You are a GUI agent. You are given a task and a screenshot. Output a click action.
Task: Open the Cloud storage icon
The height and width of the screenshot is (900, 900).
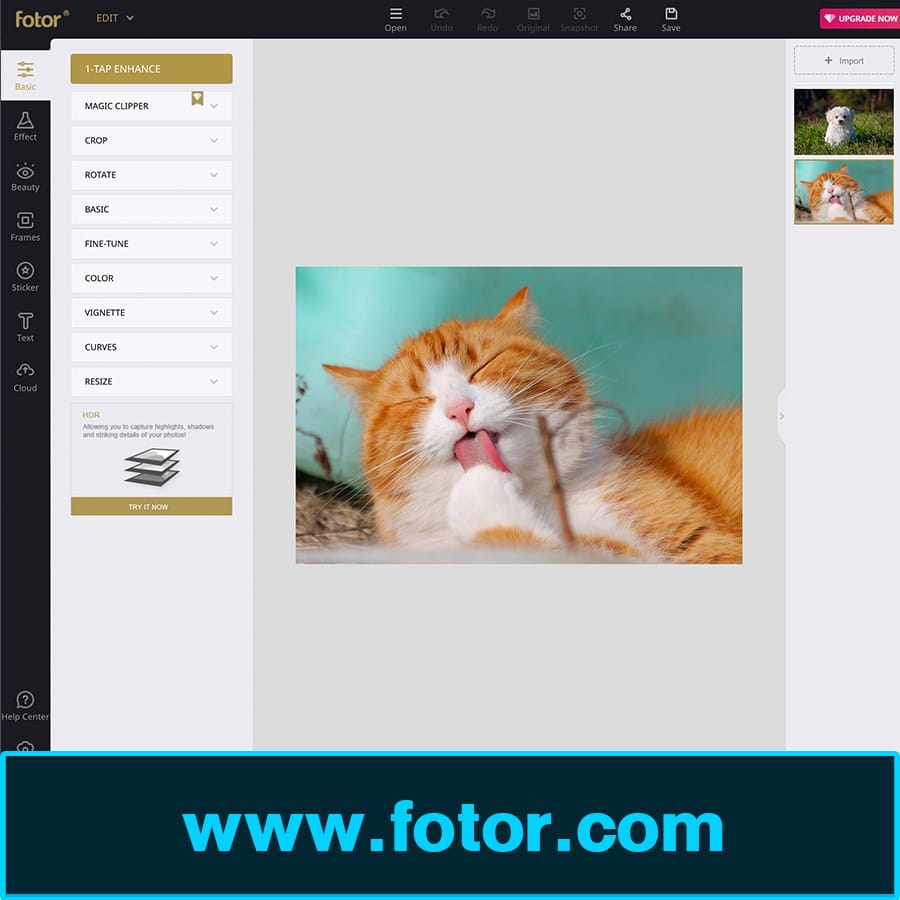(25, 377)
